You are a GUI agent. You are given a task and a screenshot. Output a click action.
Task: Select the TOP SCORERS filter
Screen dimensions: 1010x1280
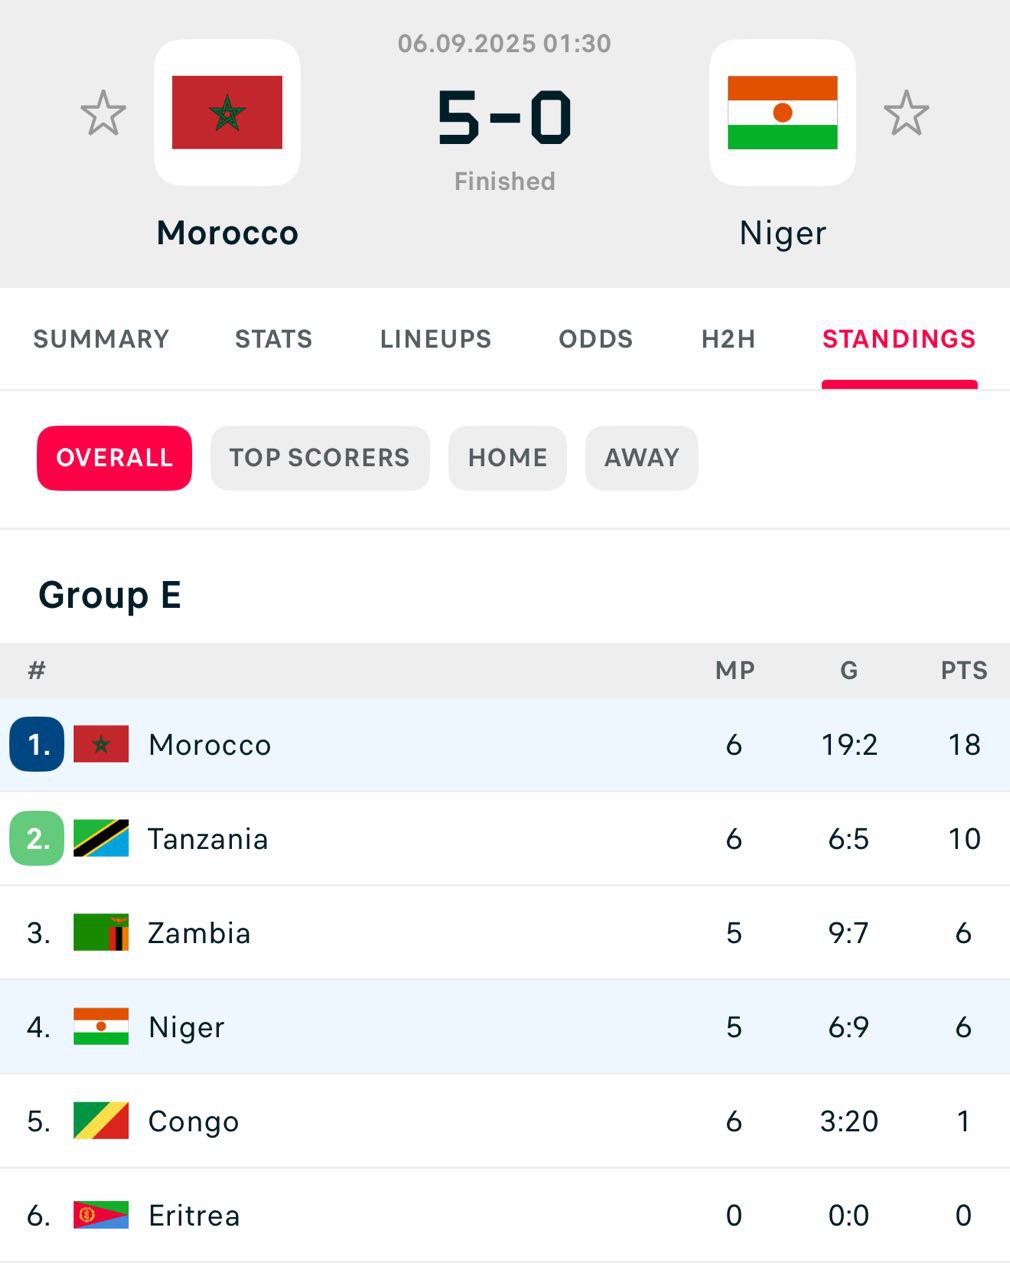tap(320, 458)
